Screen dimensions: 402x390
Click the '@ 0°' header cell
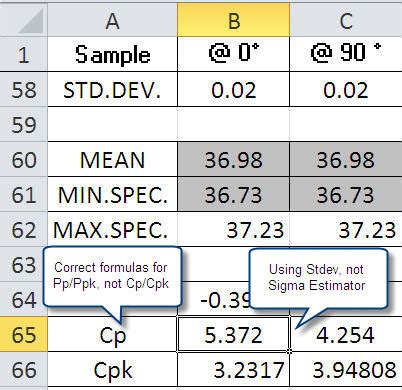click(234, 54)
